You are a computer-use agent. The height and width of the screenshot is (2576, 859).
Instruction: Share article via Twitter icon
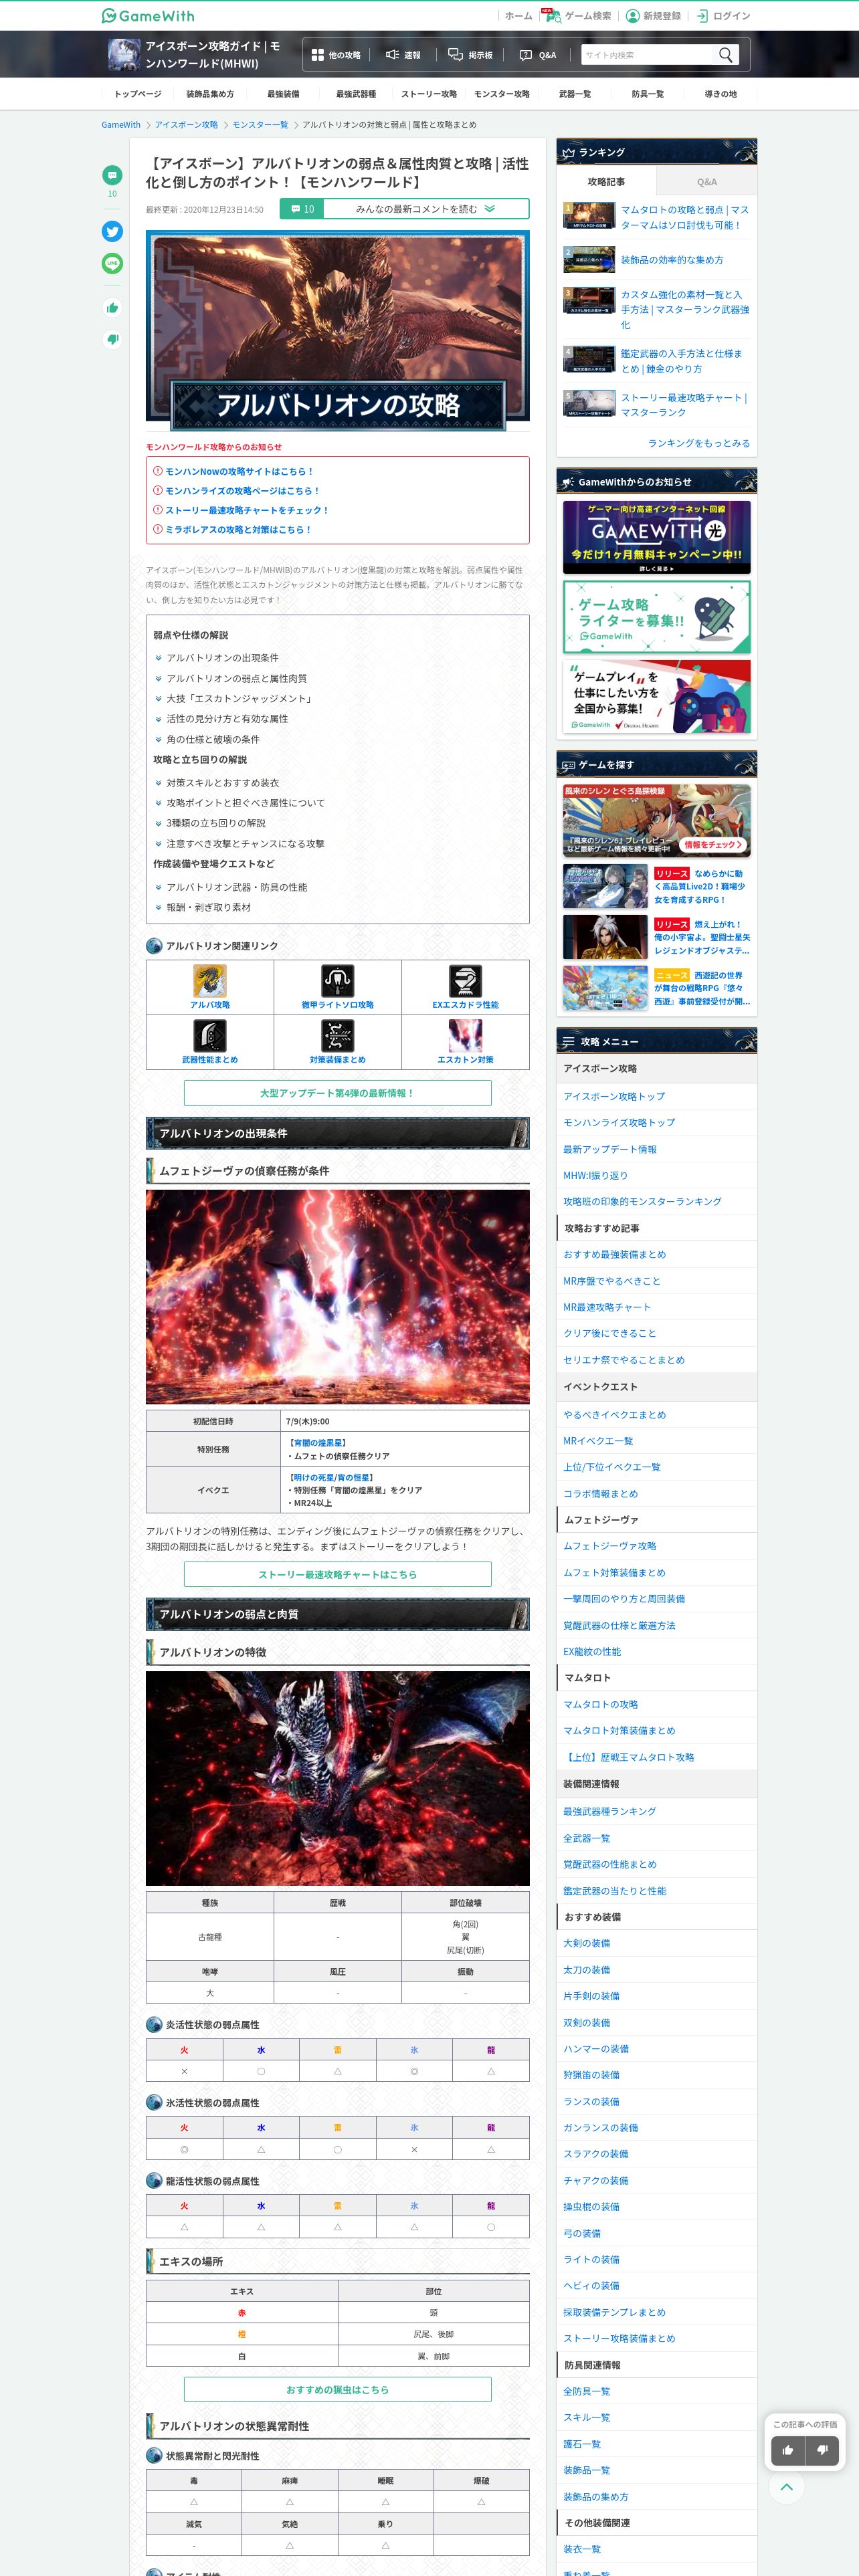[112, 231]
